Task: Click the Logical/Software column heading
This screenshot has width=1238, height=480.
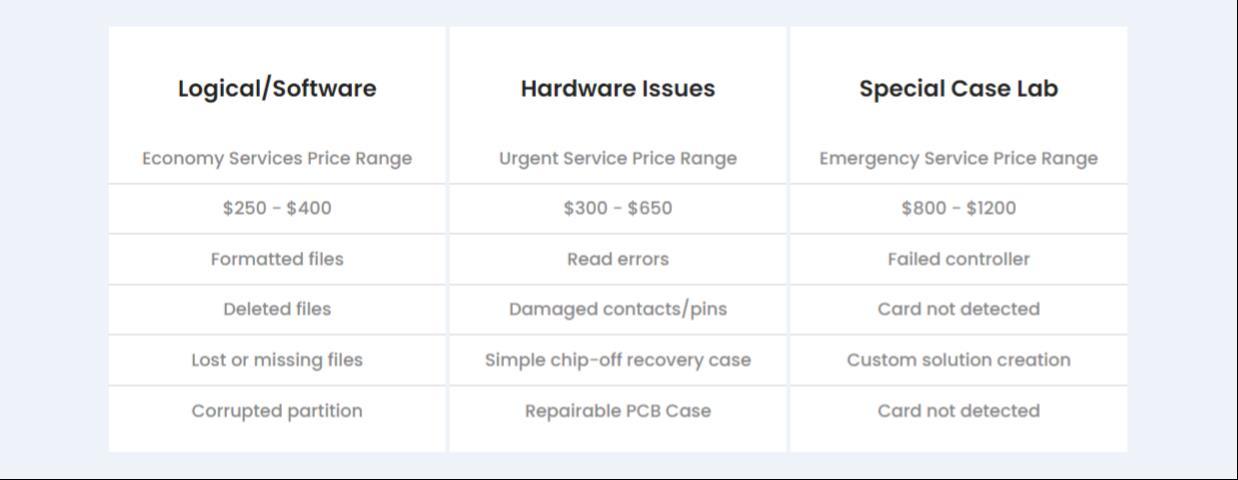Action: 277,88
